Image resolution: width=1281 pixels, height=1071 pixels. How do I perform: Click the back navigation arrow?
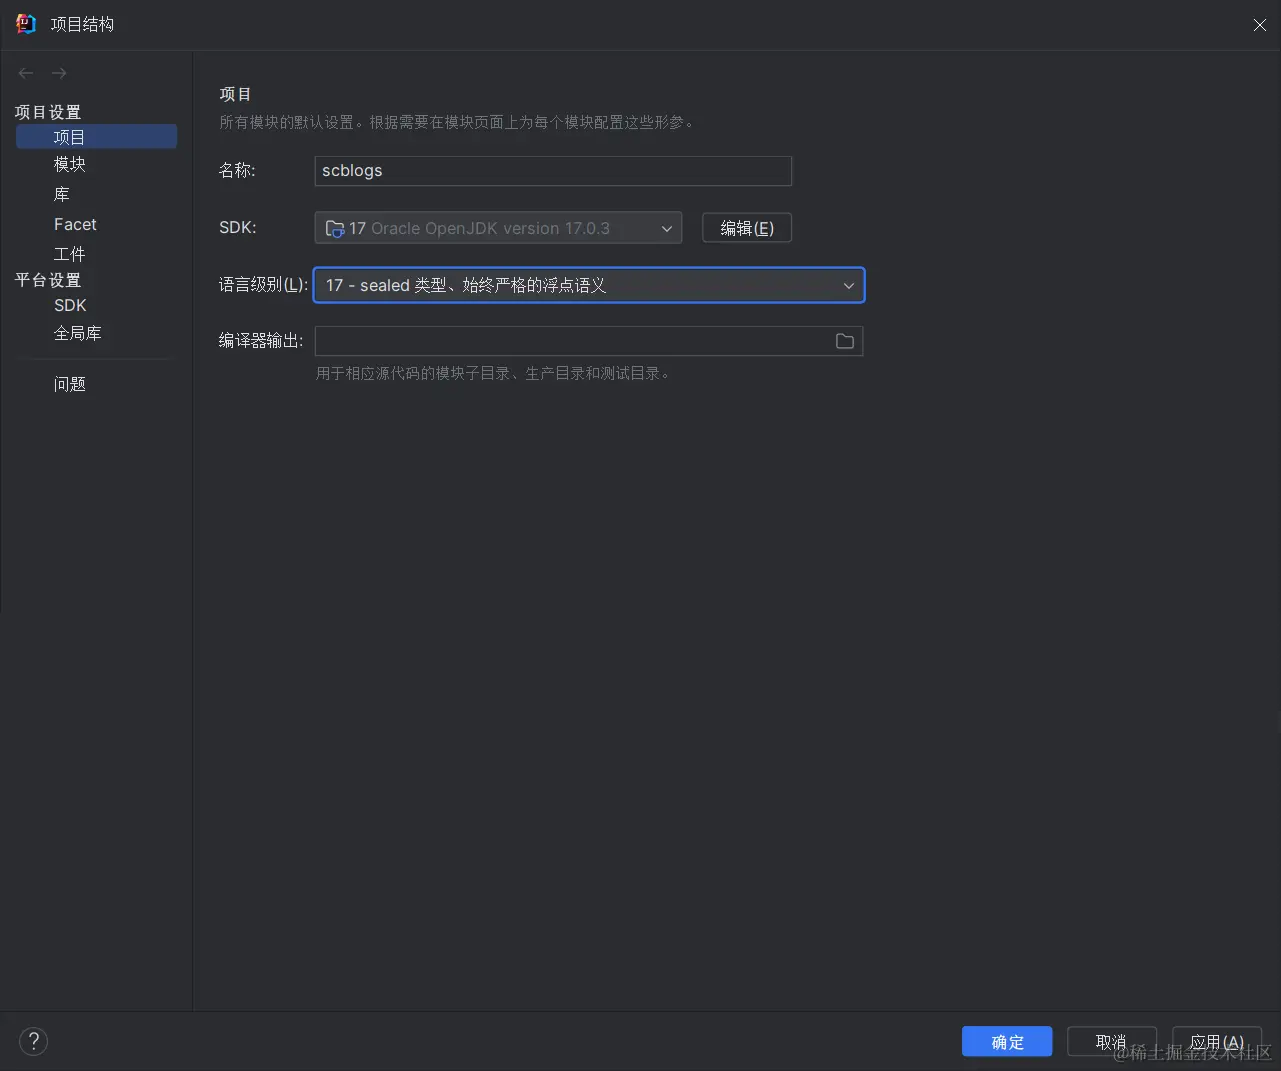25,72
